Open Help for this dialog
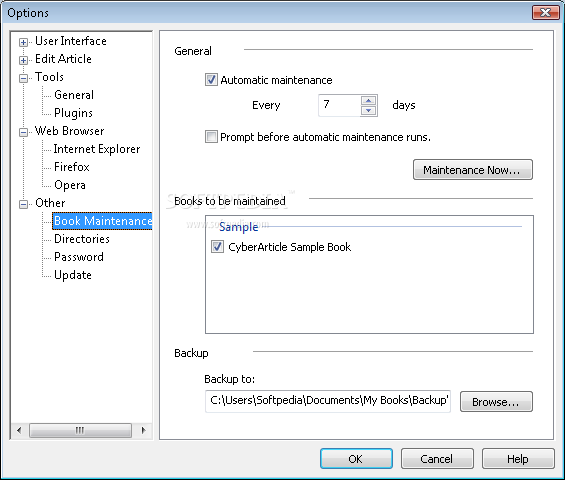 pyautogui.click(x=518, y=459)
